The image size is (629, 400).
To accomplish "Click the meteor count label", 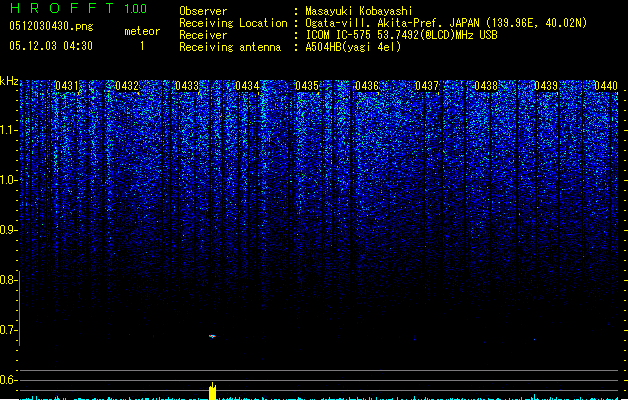I will click(142, 31).
